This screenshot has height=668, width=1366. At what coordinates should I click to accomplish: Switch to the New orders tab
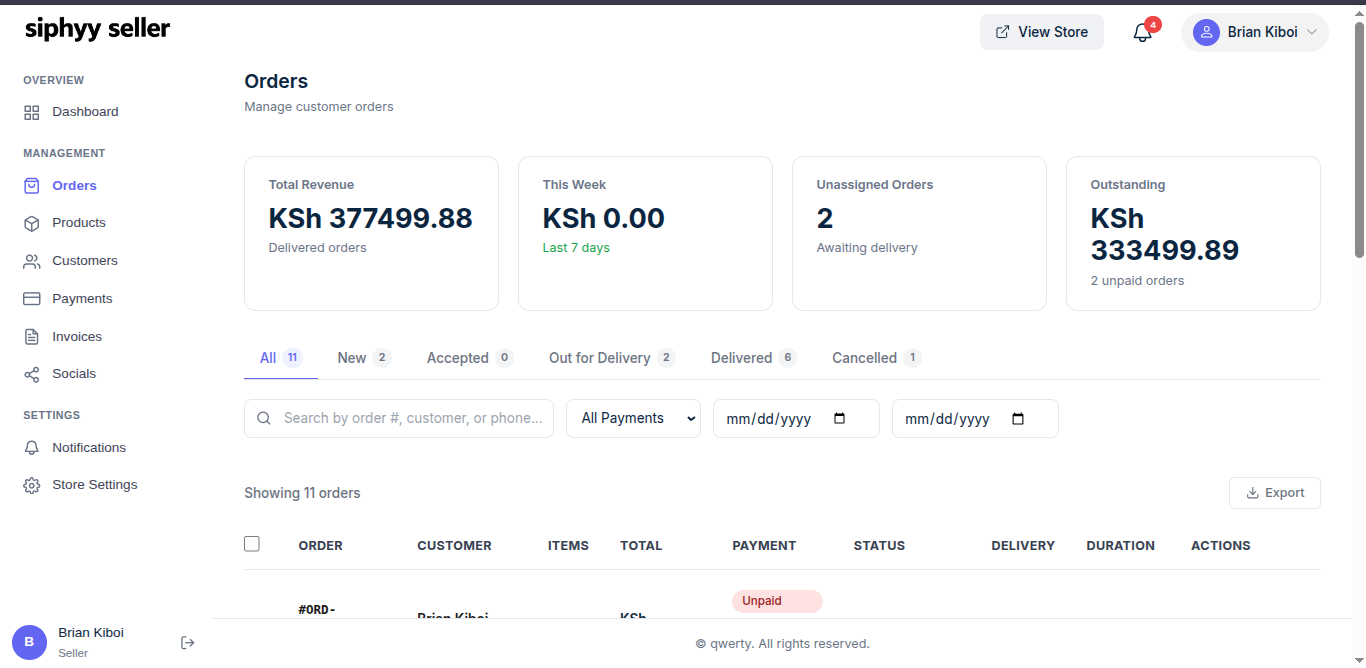point(364,358)
